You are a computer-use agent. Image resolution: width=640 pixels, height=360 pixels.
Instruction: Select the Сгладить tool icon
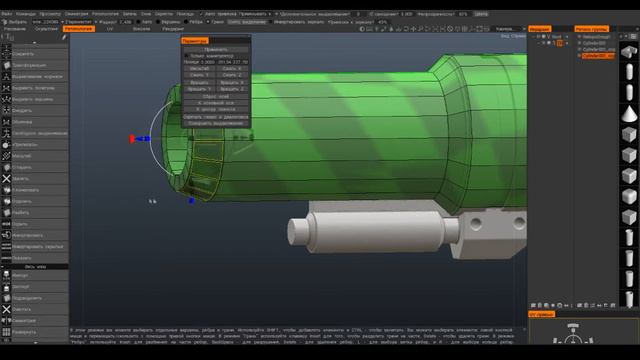pos(6,167)
